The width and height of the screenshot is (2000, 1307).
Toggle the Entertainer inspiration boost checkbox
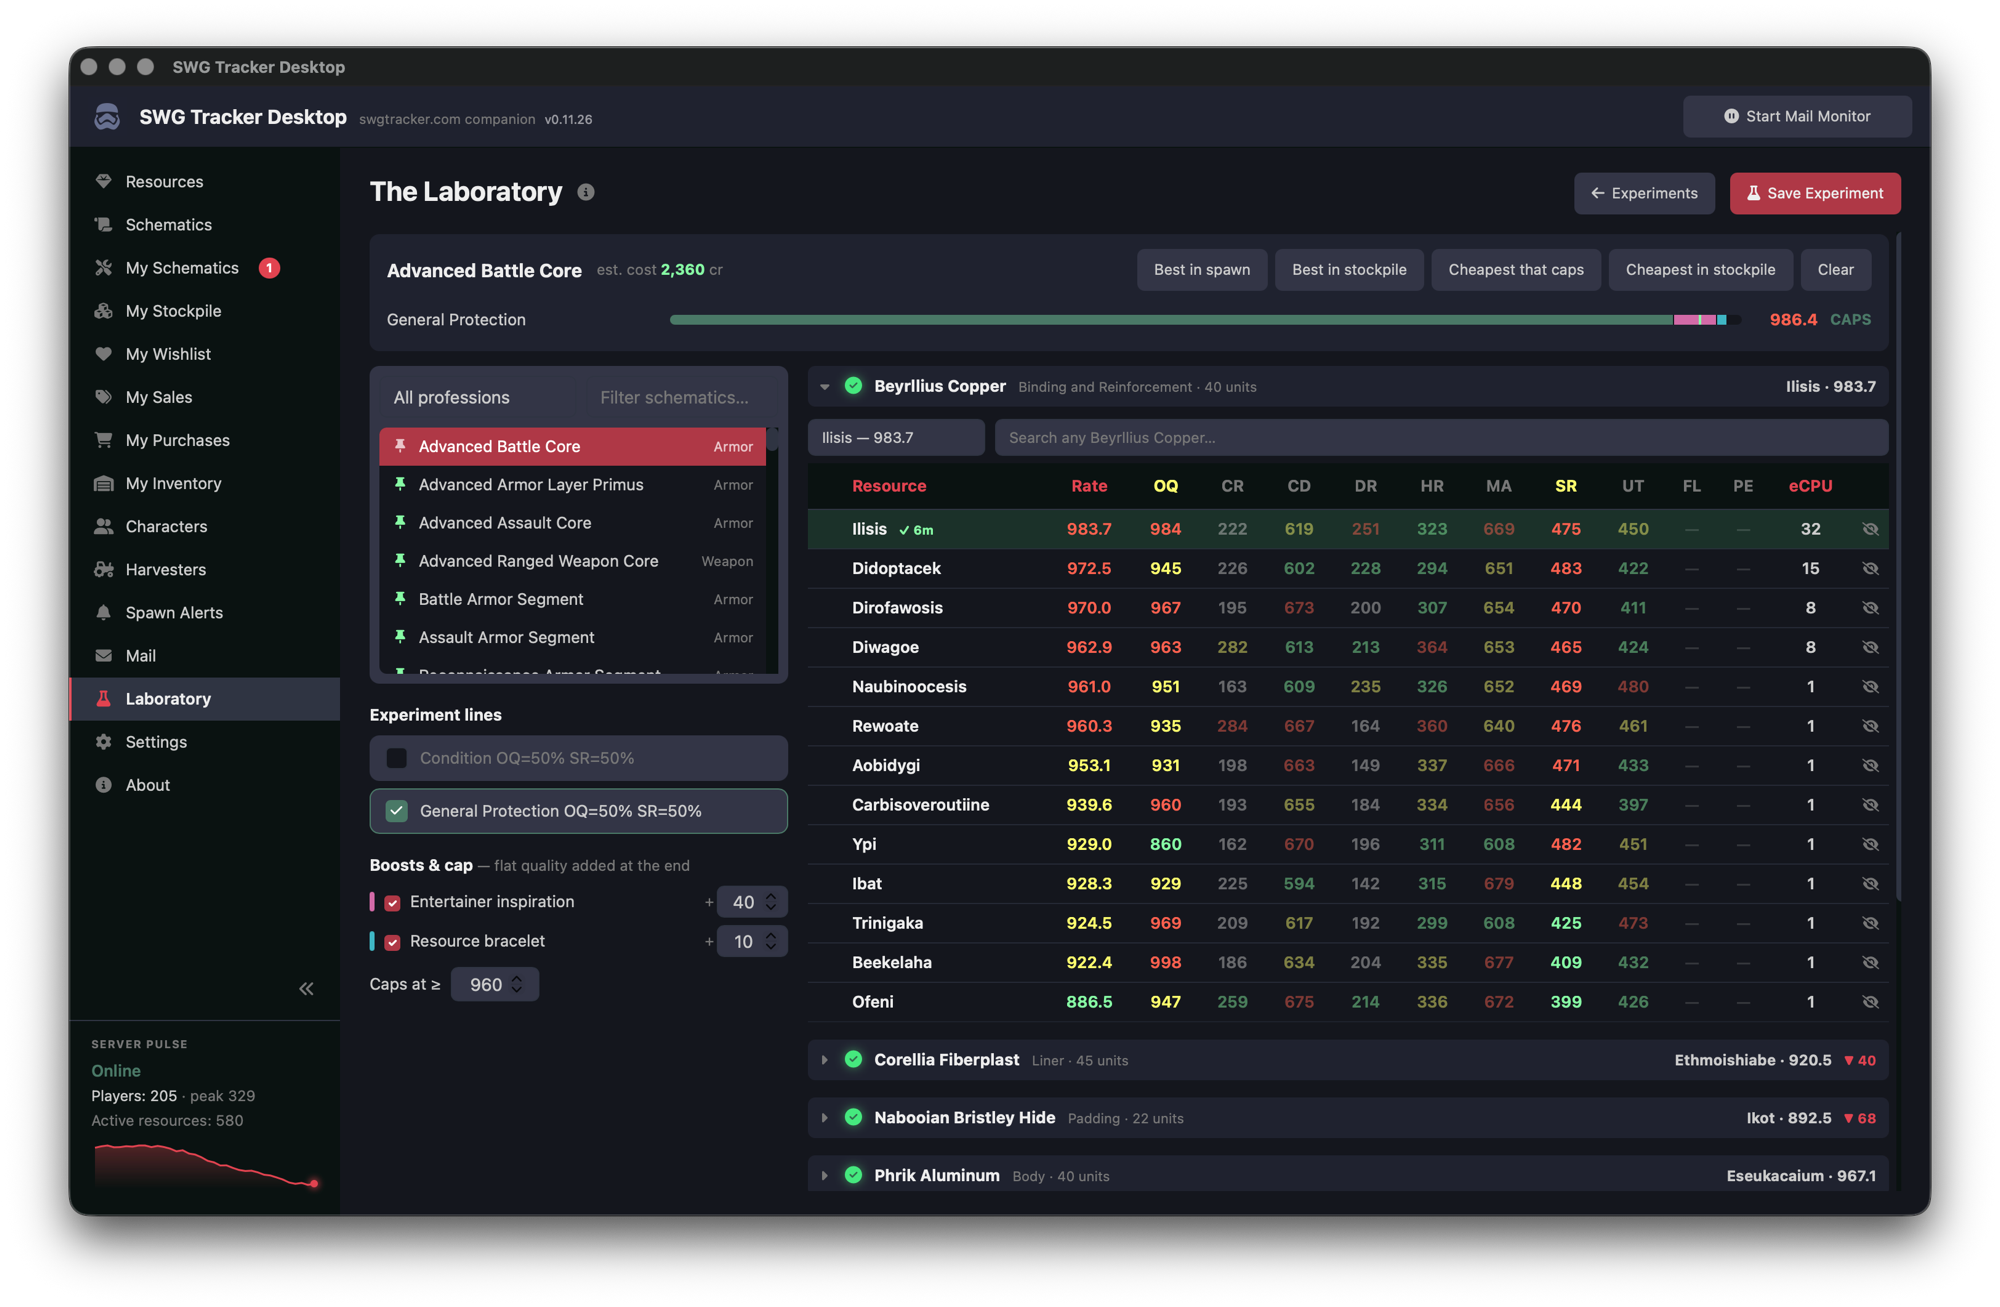393,903
